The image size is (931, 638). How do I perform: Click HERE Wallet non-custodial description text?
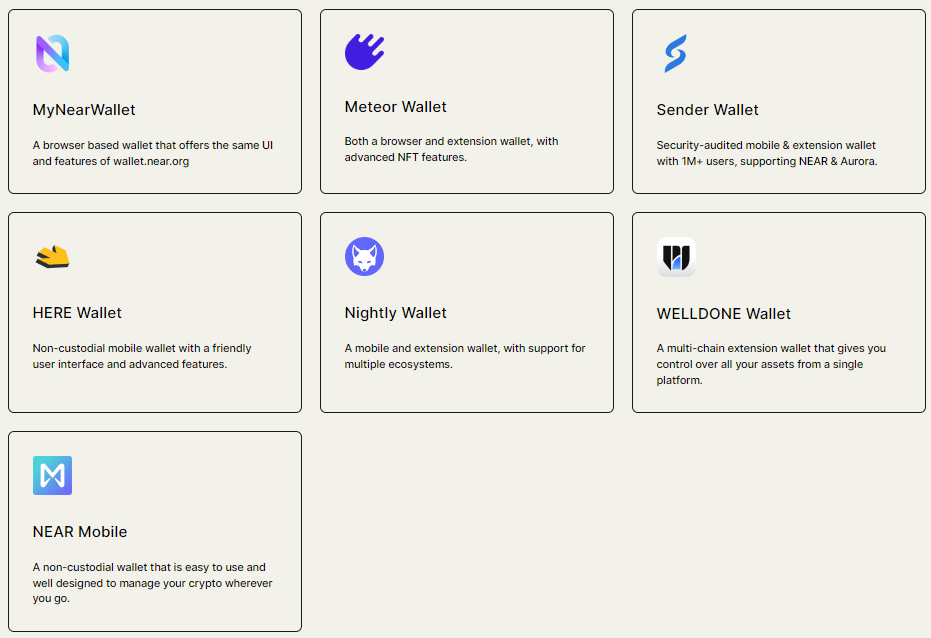(142, 356)
